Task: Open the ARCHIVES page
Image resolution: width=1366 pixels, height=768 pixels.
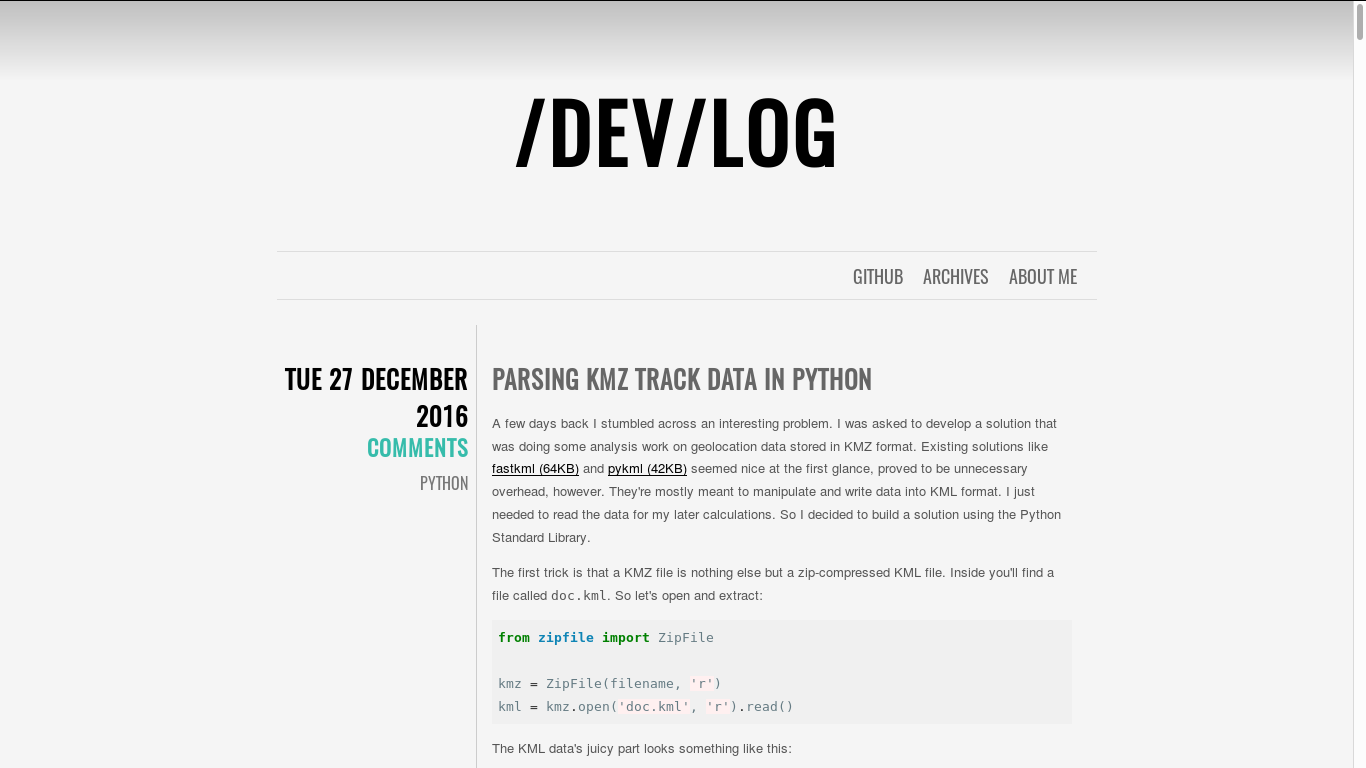Action: (x=955, y=277)
